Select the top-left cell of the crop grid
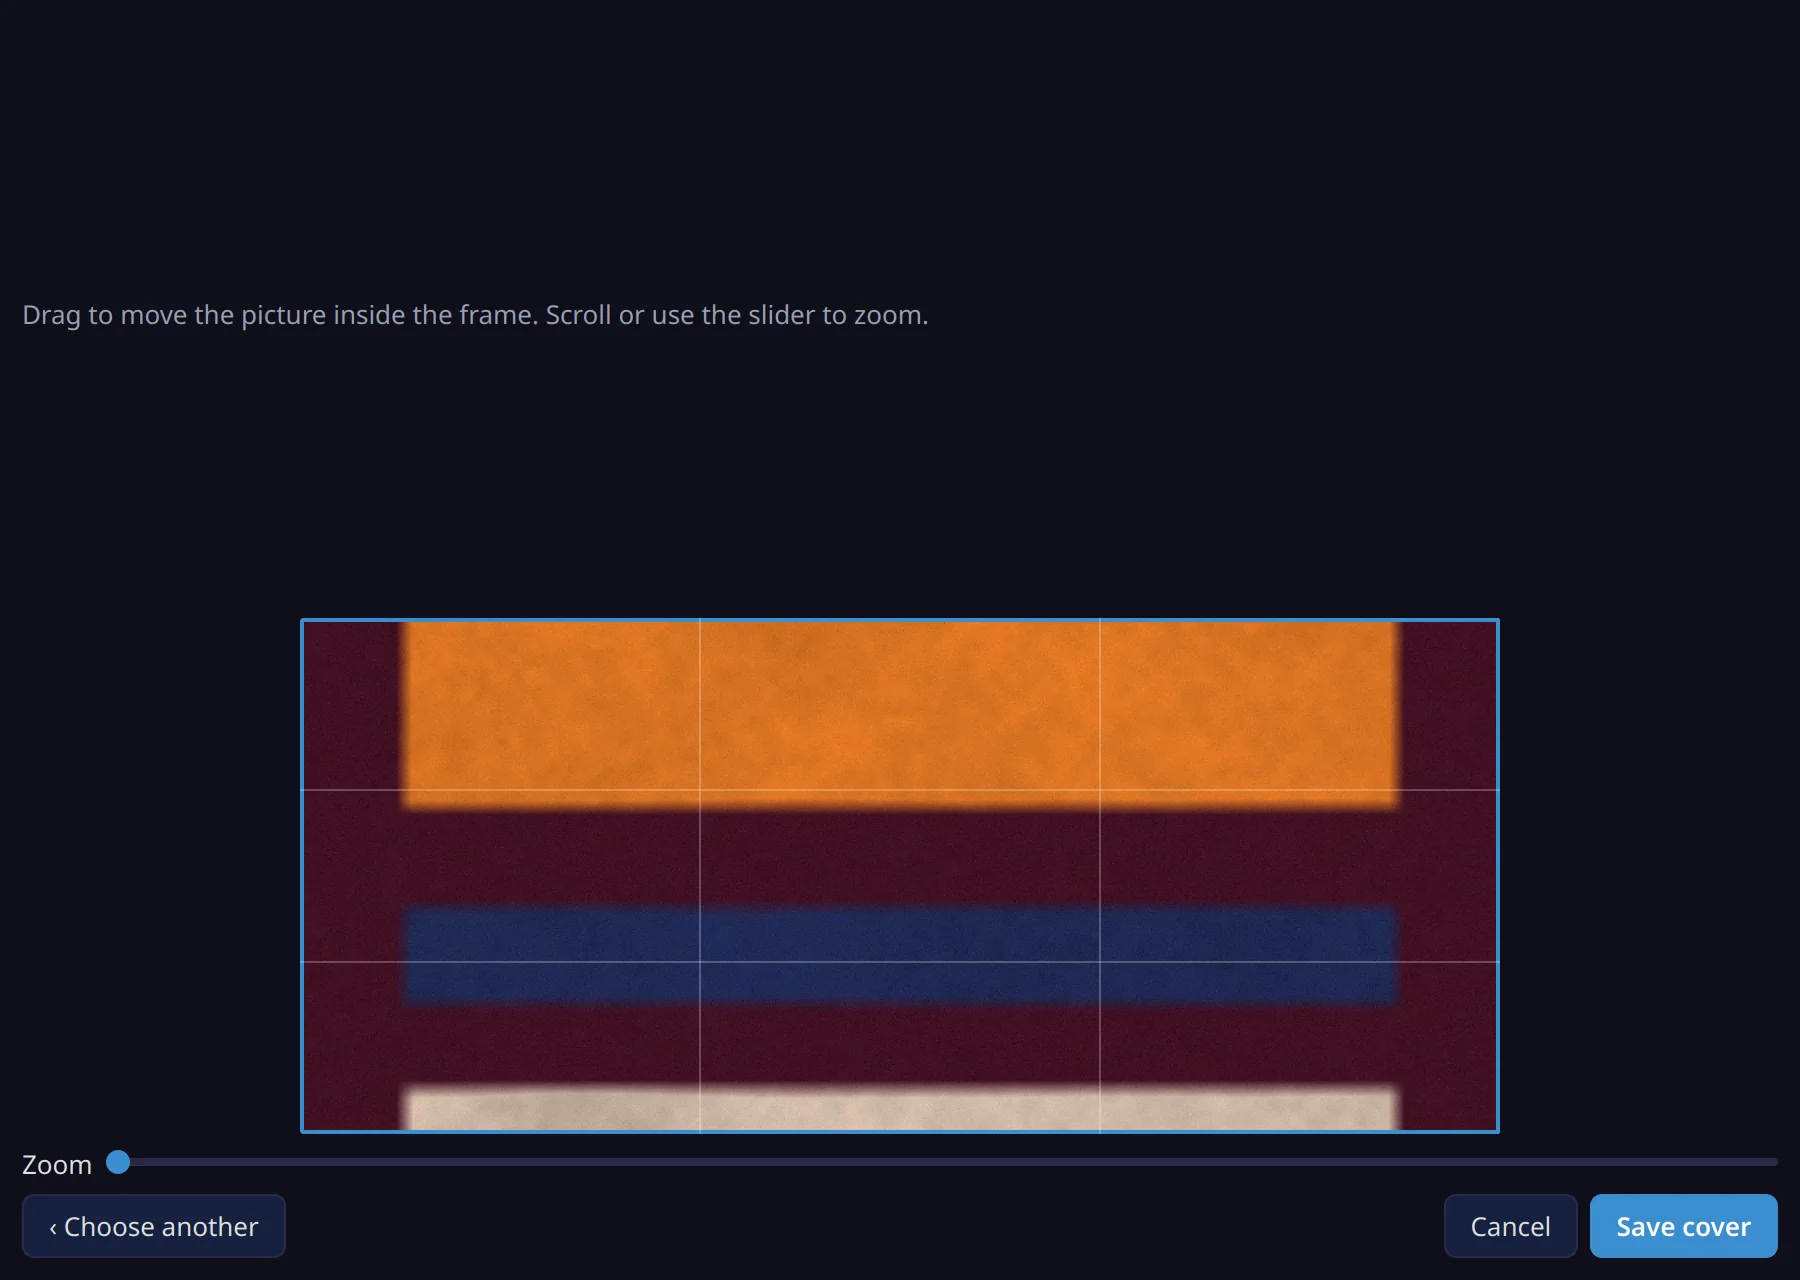 [x=501, y=705]
